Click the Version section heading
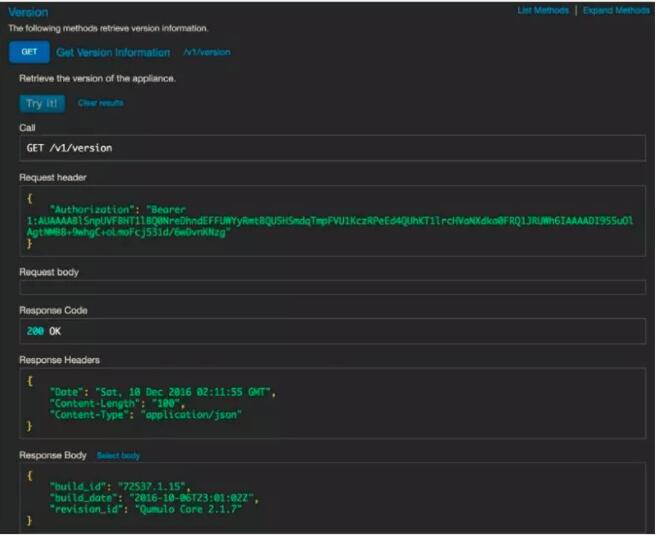The image size is (655, 535). click(x=28, y=12)
